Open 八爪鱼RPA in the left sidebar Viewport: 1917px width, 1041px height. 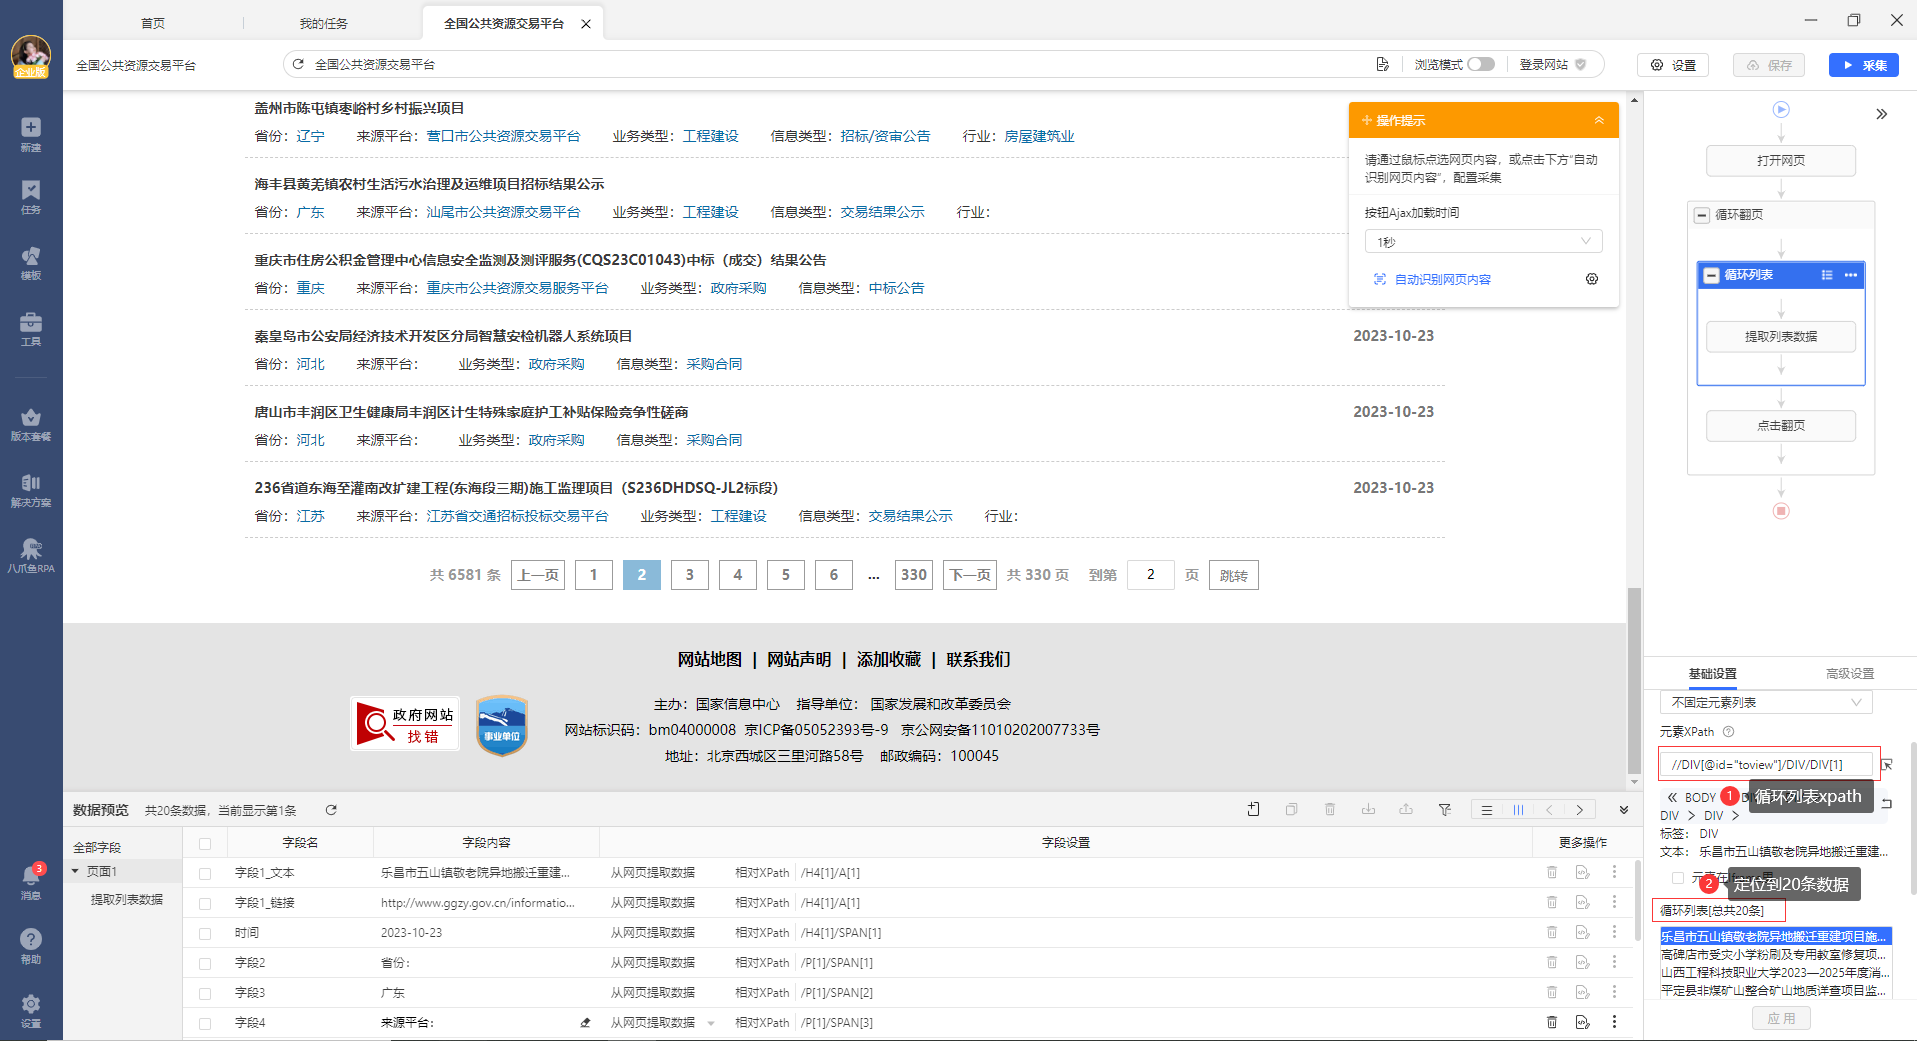click(31, 556)
